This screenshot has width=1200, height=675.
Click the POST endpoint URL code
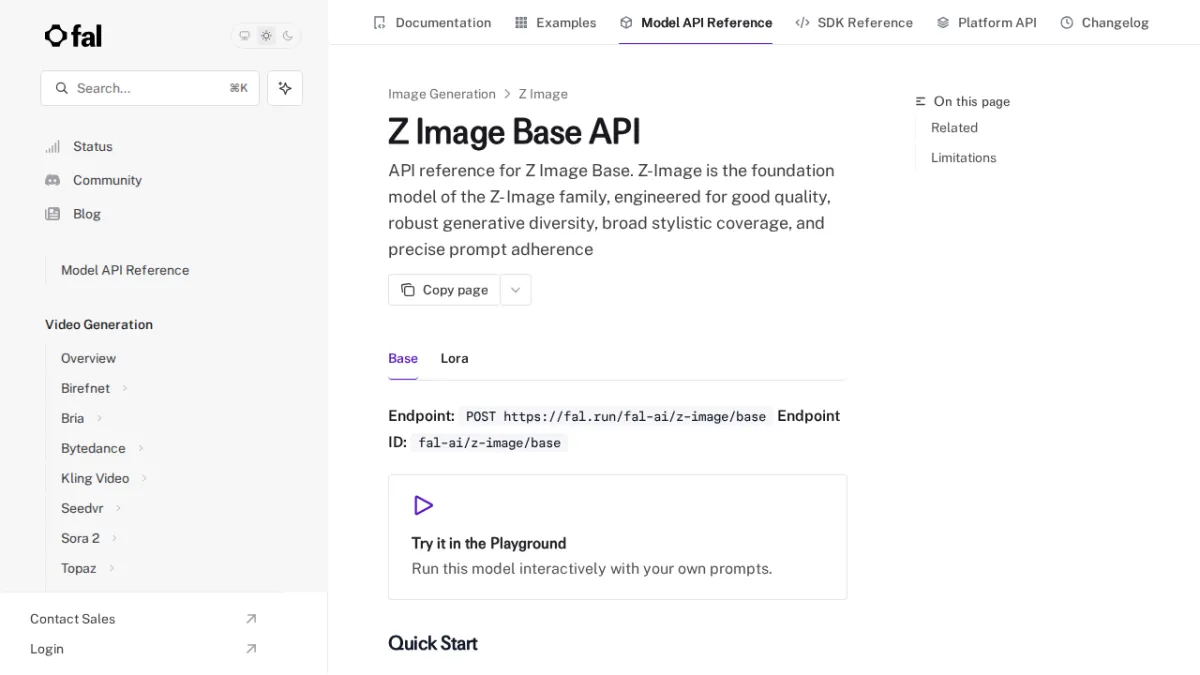click(x=616, y=416)
